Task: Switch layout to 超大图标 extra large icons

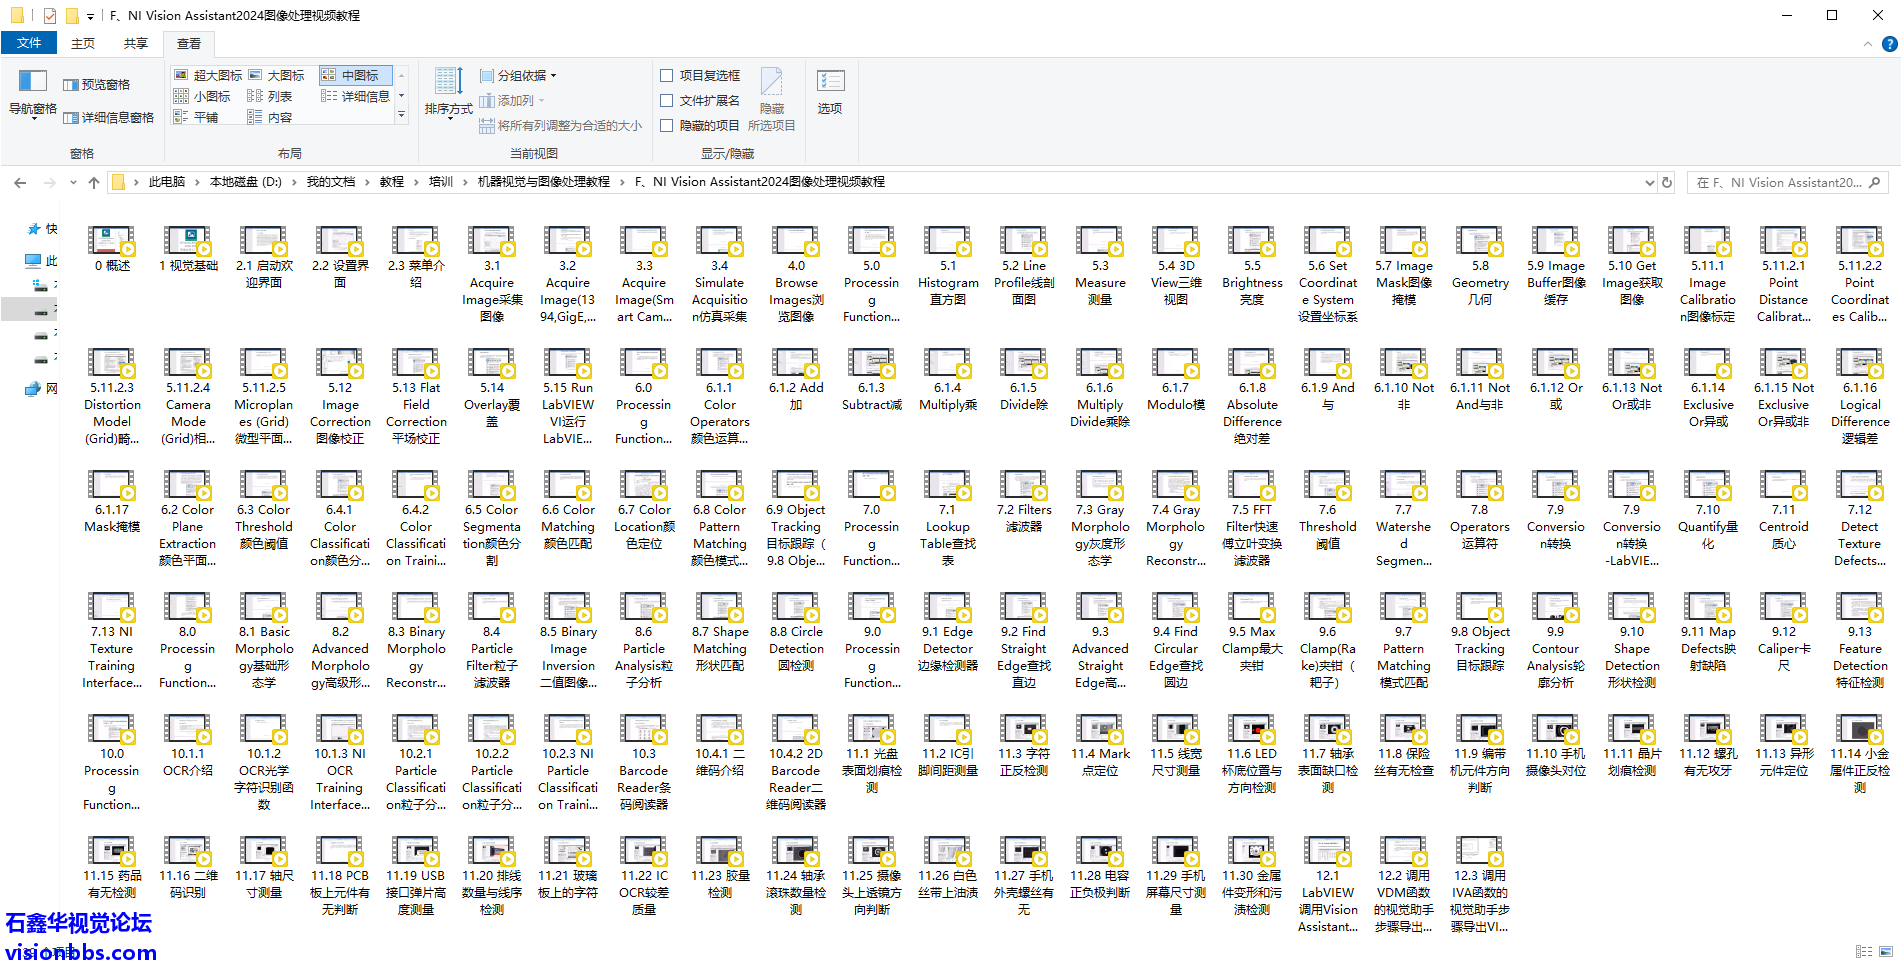Action: [x=209, y=75]
